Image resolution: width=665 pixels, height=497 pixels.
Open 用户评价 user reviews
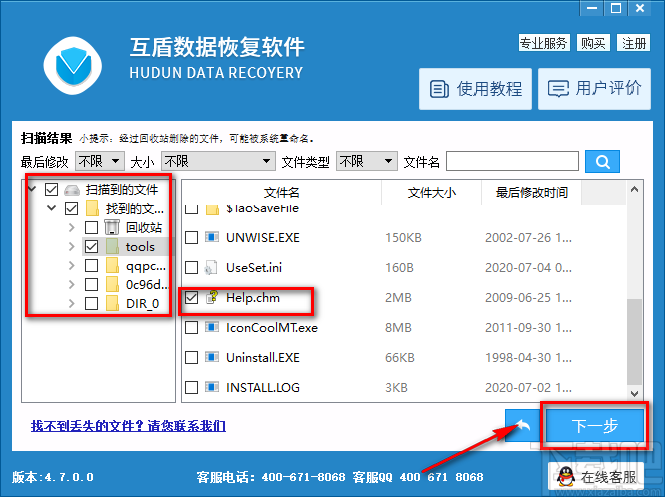pos(595,89)
